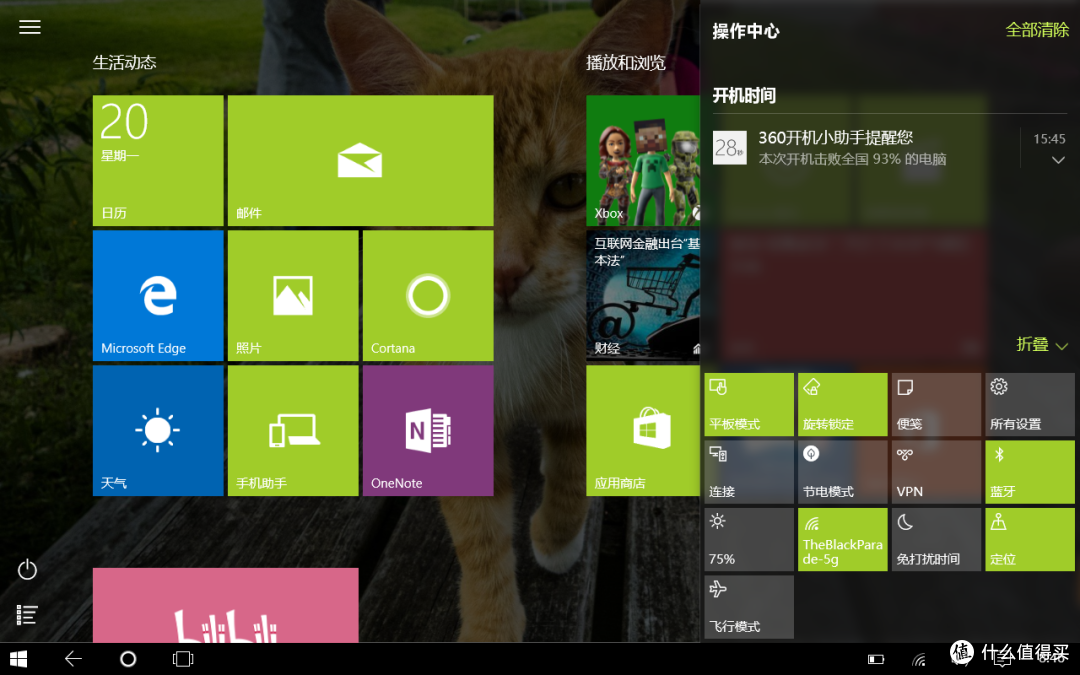Click Clear all in Action Center

pos(1037,30)
